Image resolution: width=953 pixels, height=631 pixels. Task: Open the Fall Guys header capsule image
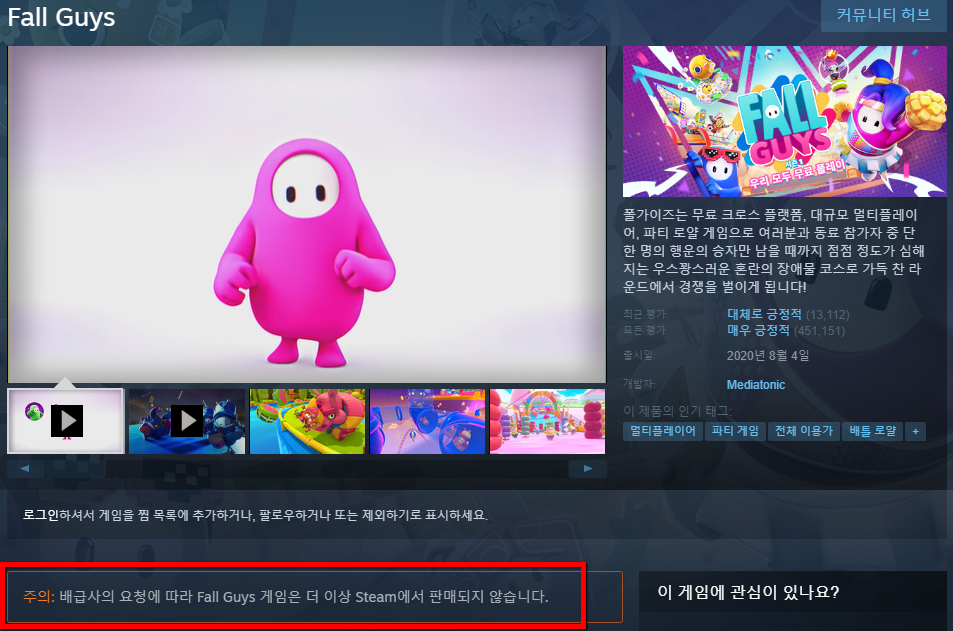(x=785, y=122)
